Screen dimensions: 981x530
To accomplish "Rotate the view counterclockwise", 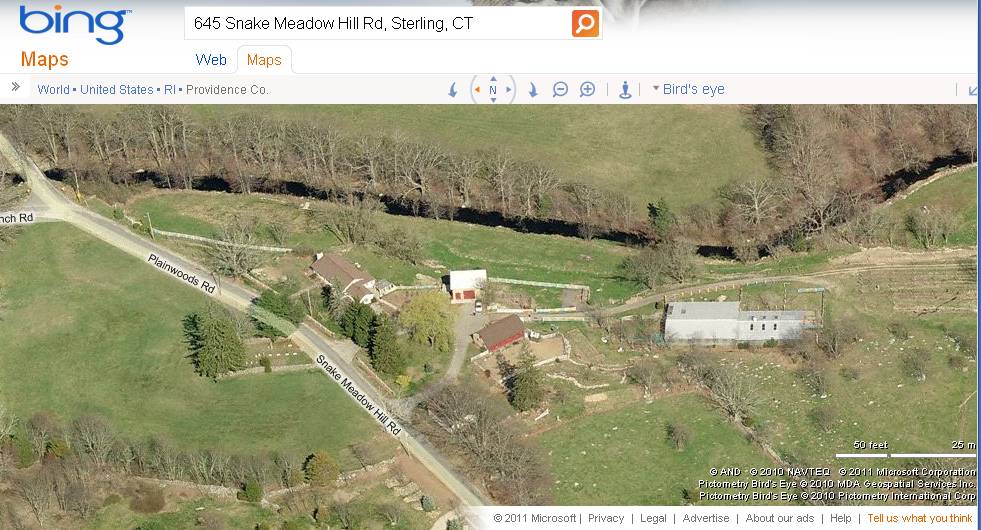I will (453, 89).
